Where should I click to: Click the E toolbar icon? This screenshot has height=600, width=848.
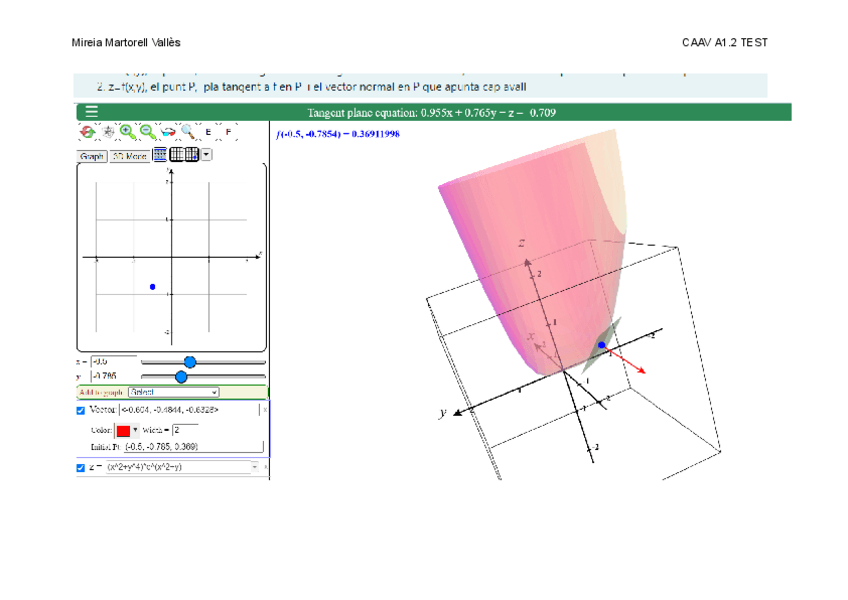click(x=208, y=132)
